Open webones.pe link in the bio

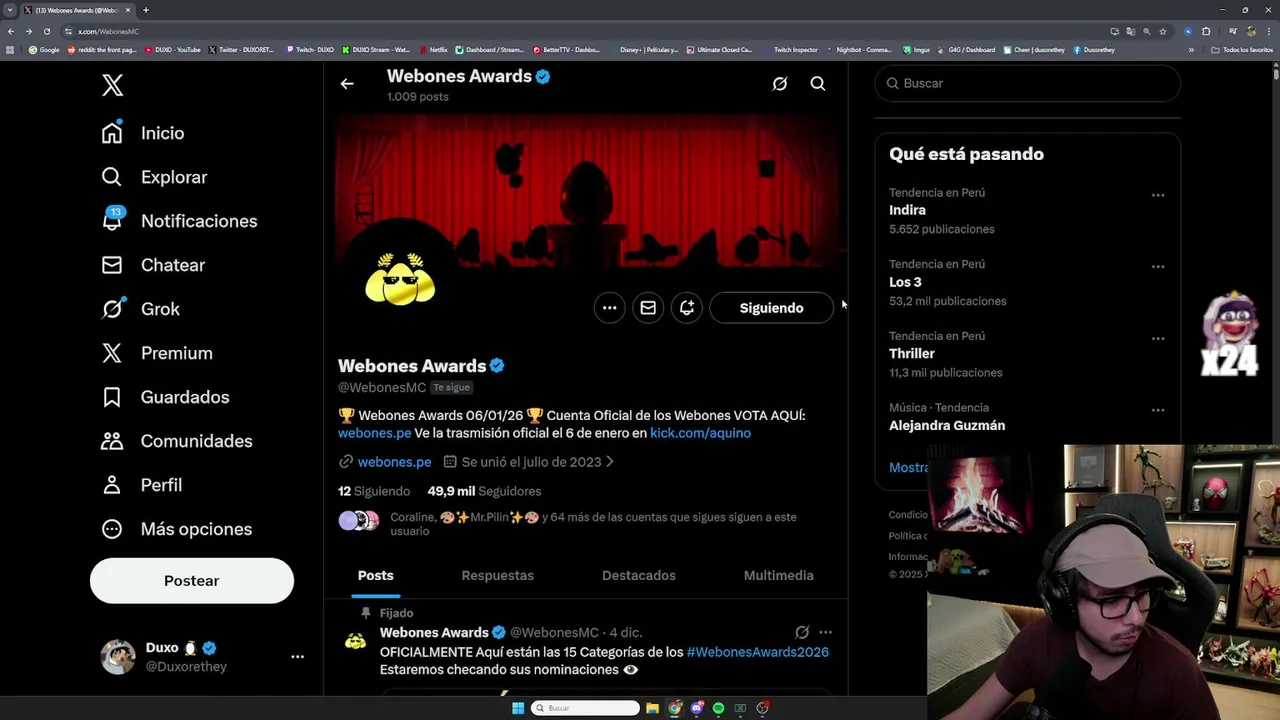[x=374, y=433]
